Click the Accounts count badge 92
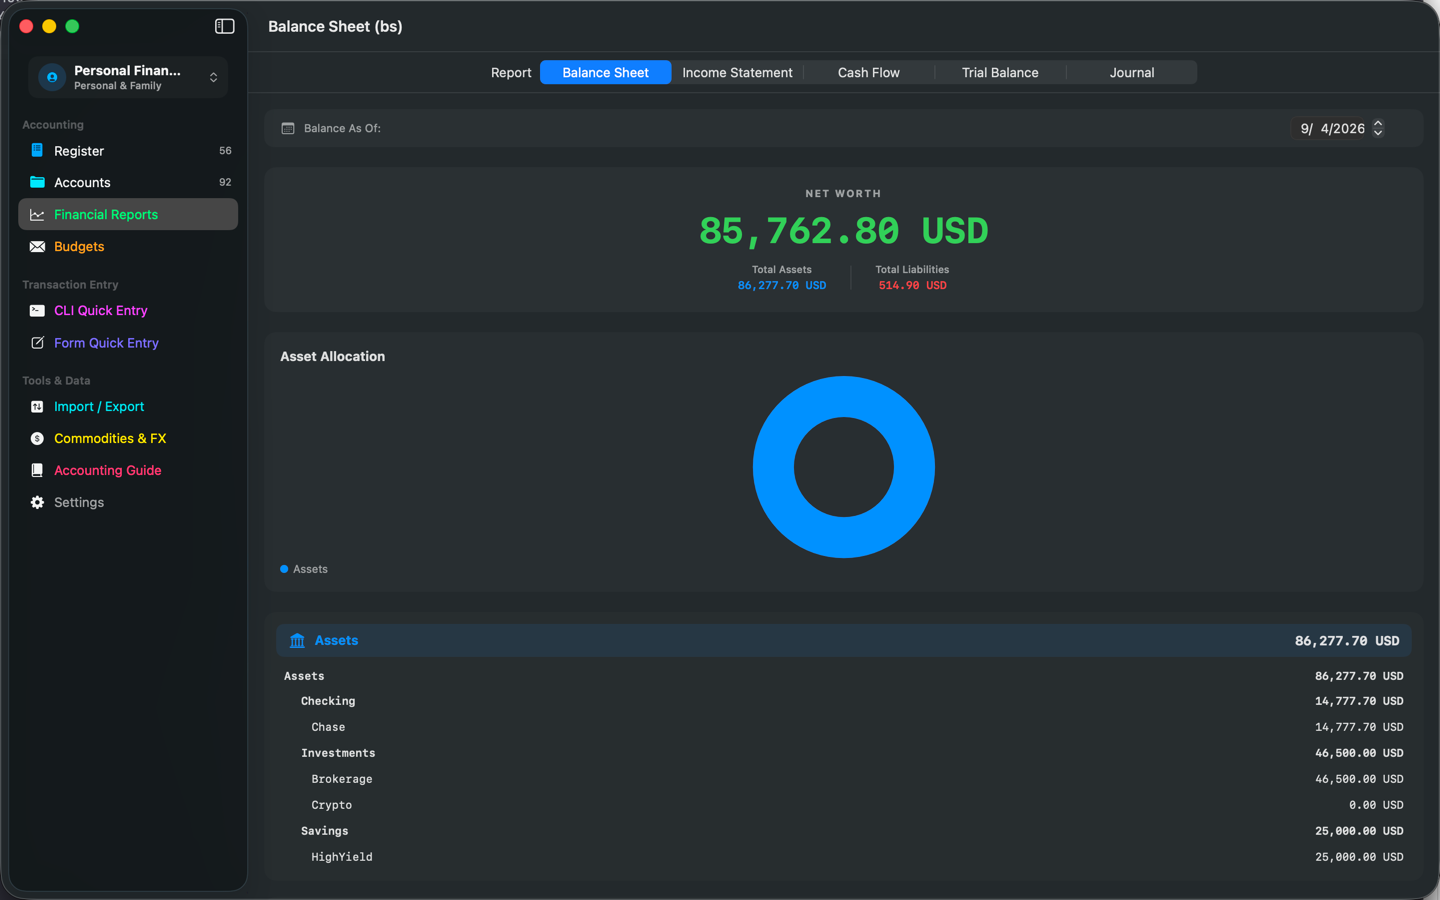 click(225, 182)
